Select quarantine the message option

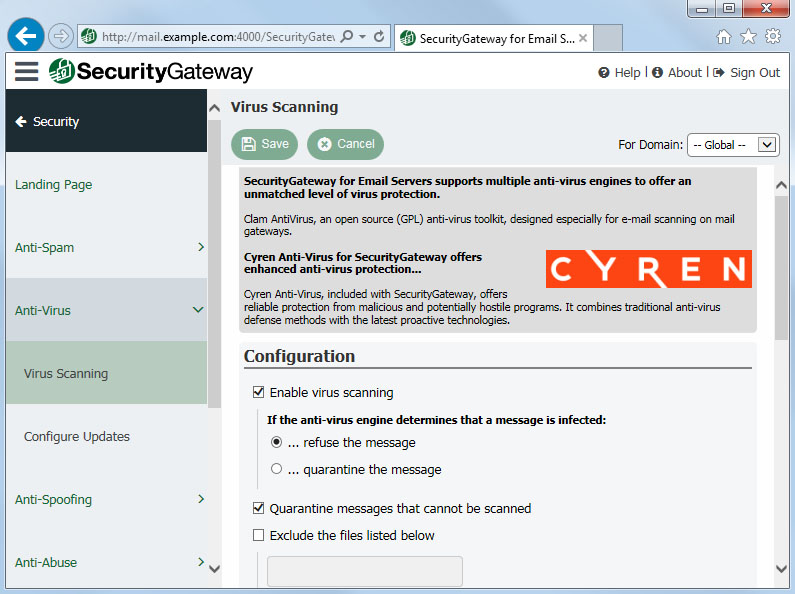click(x=276, y=469)
